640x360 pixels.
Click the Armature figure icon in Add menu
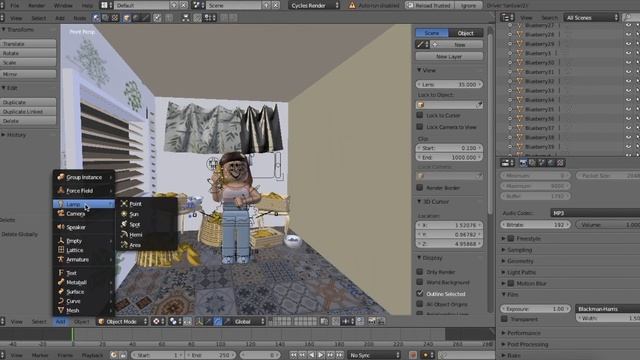(x=61, y=259)
